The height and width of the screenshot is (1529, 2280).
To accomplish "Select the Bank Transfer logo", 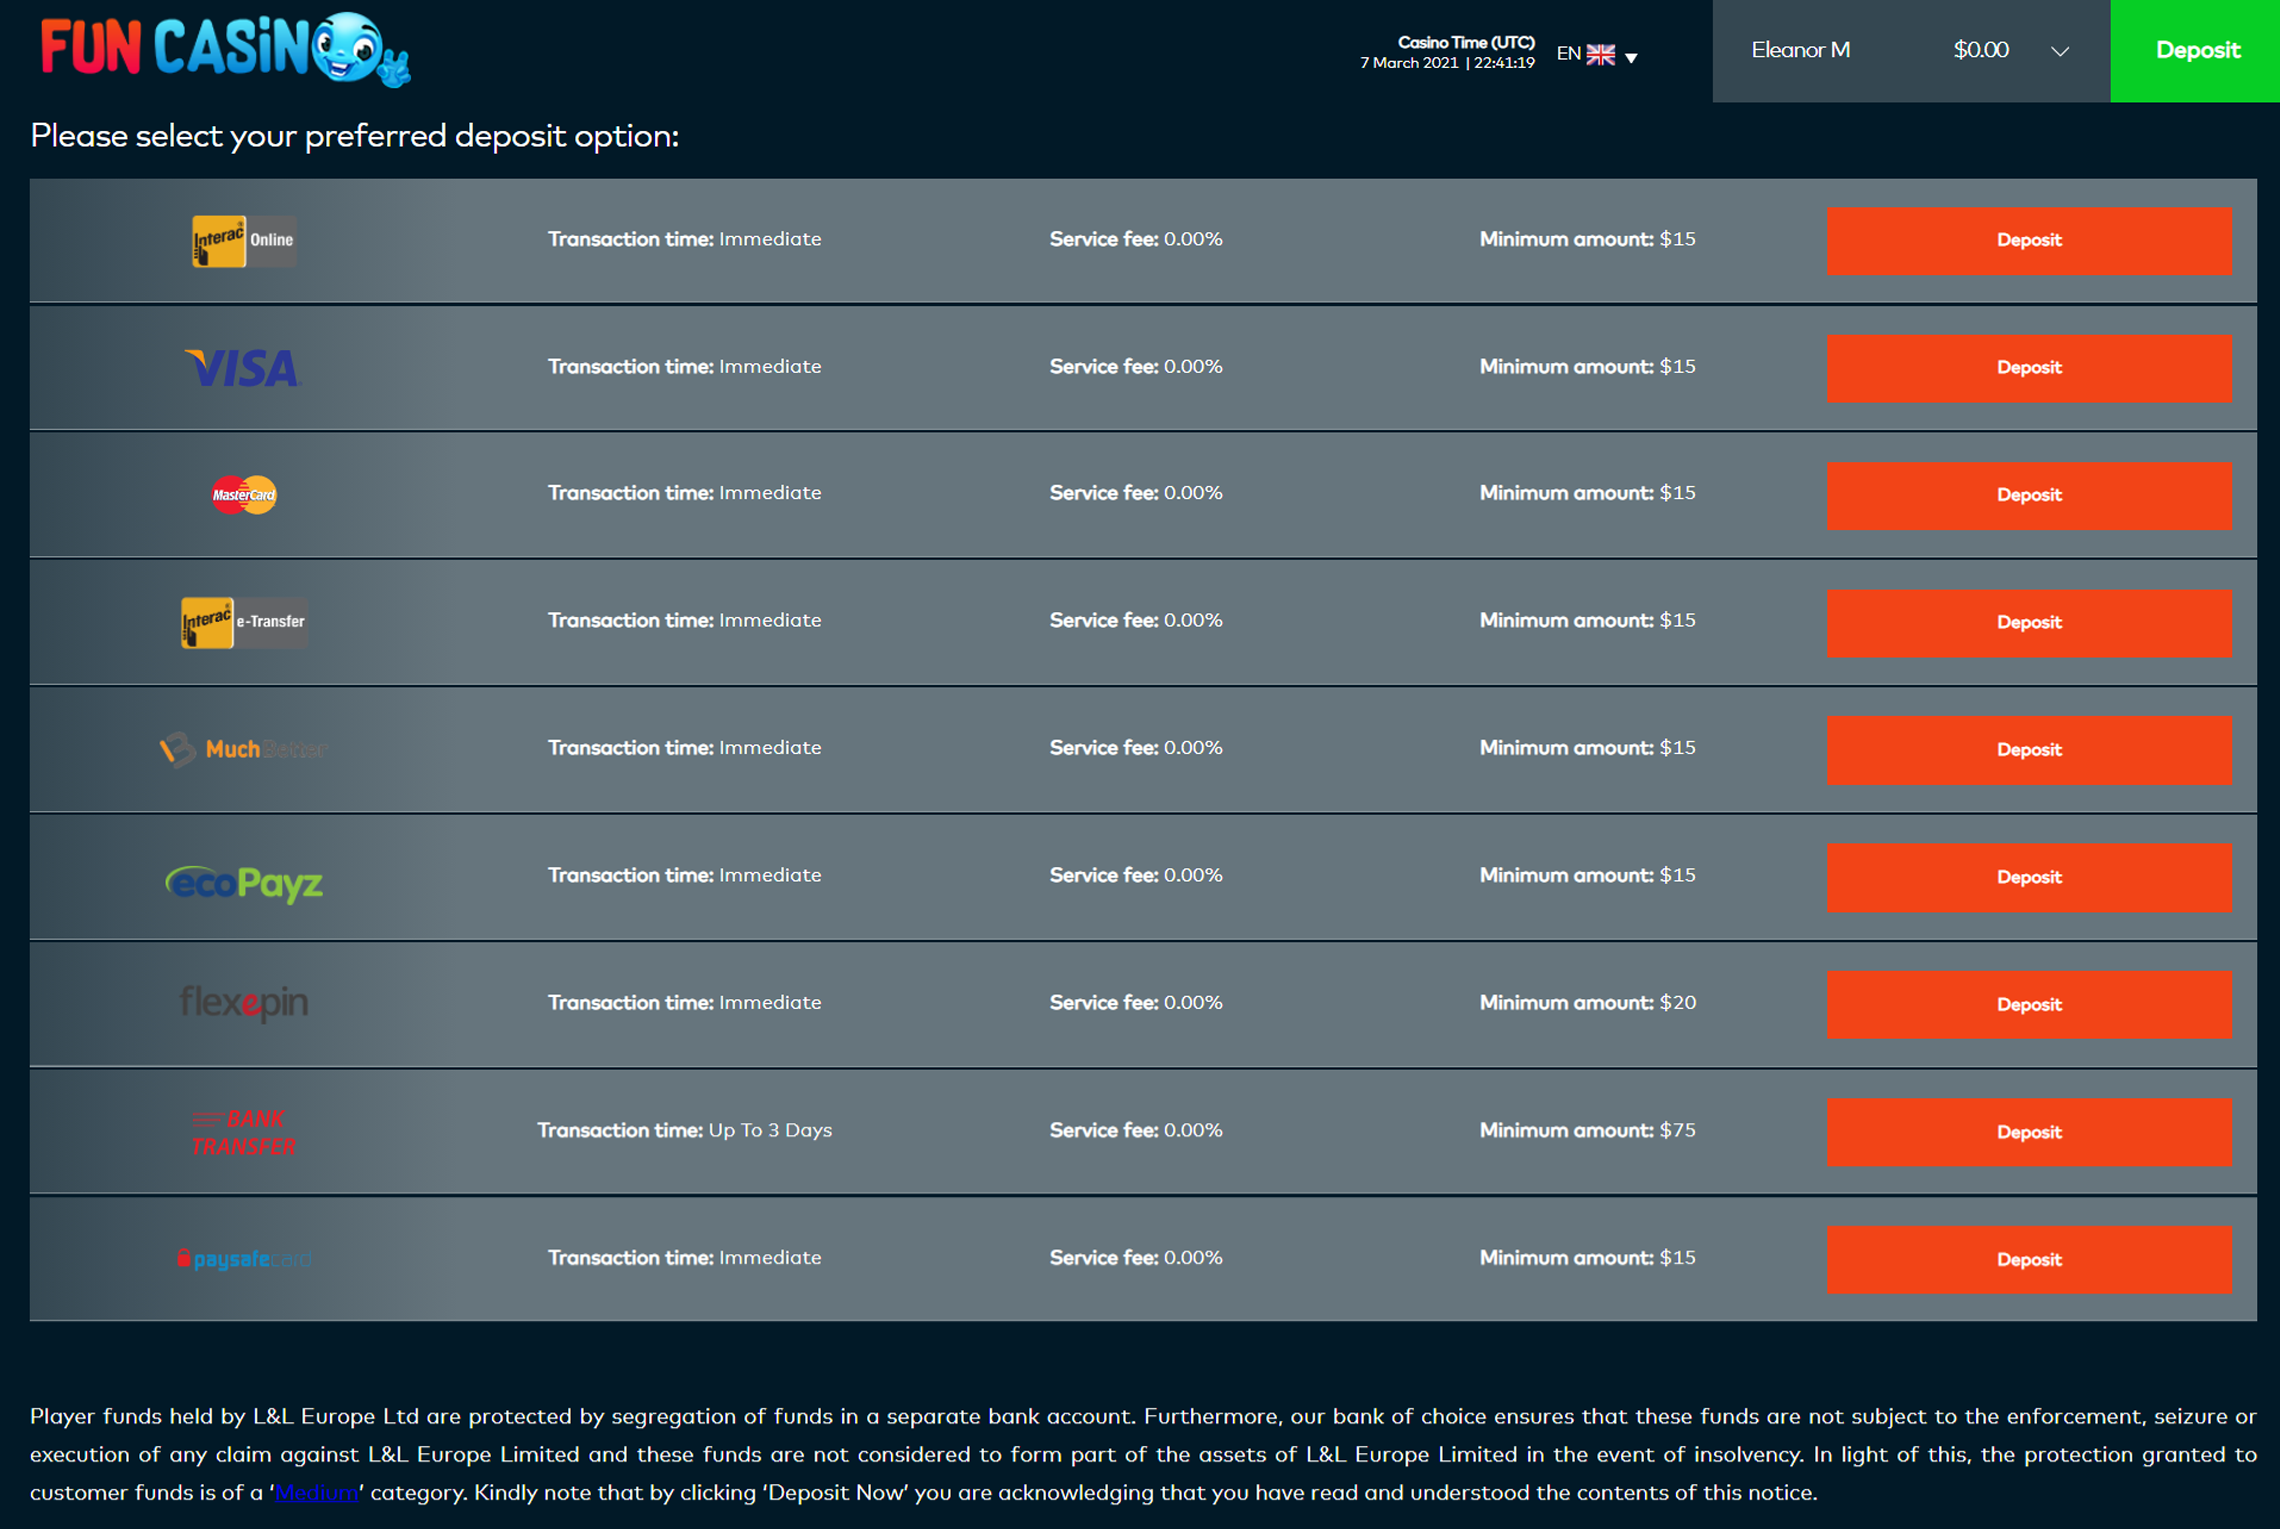I will tap(243, 1132).
